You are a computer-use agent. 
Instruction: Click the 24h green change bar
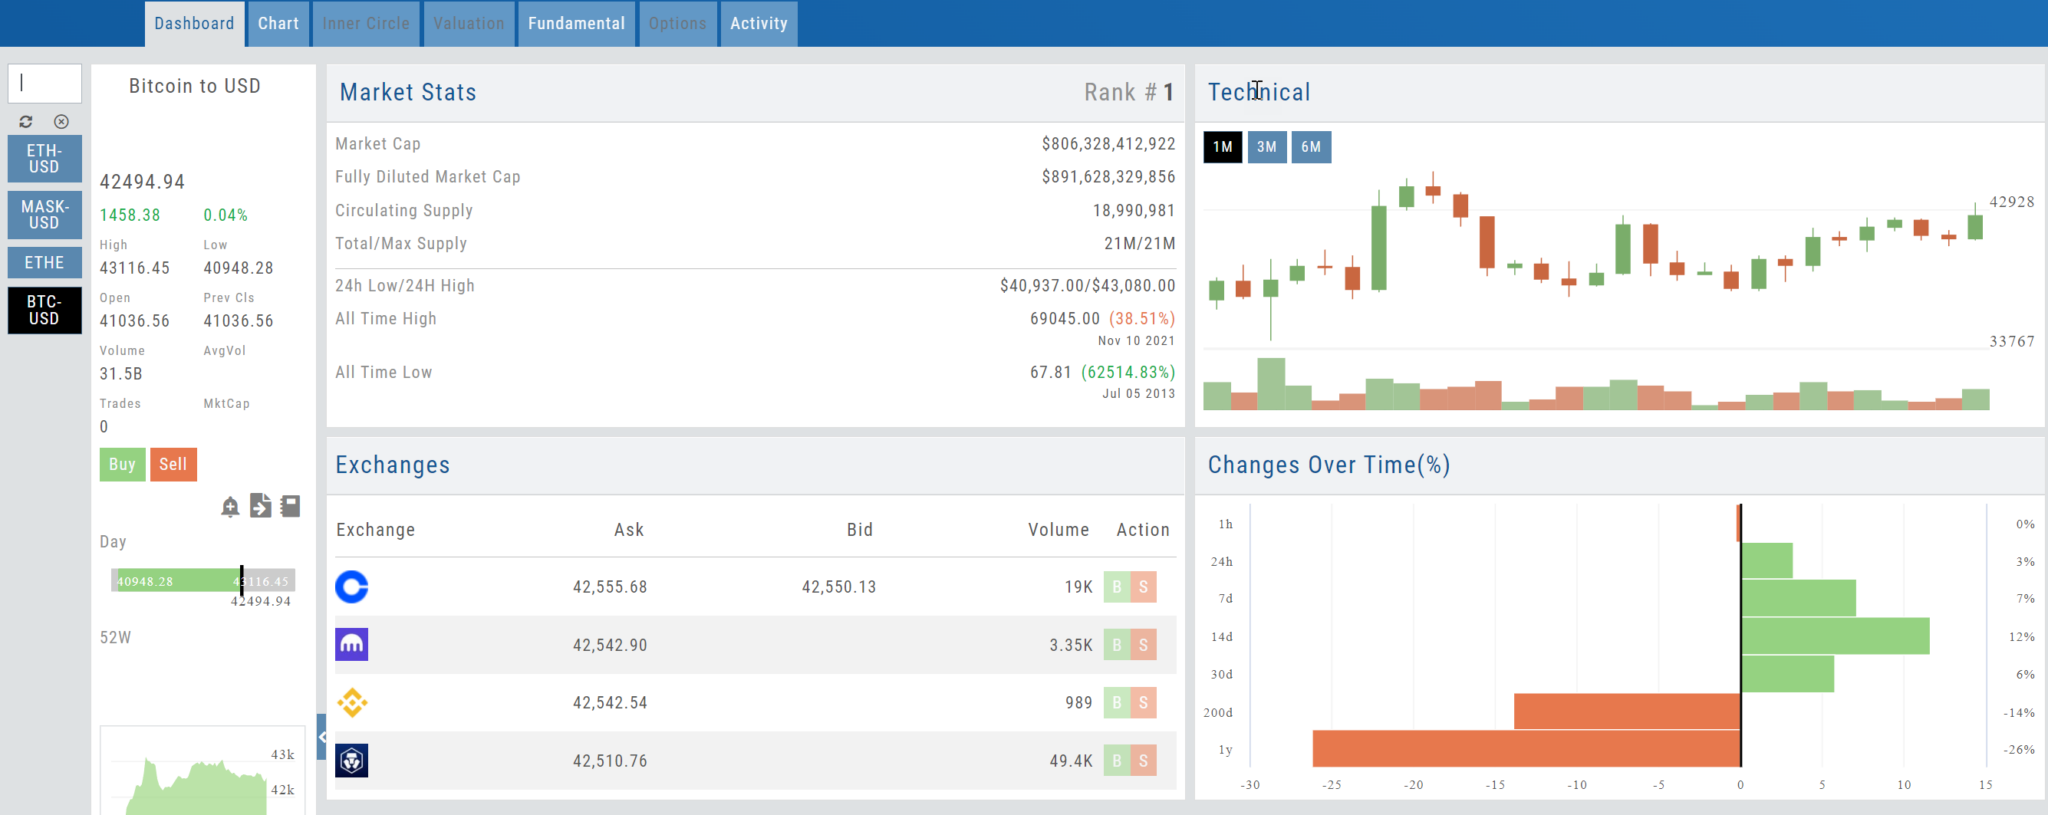[1766, 561]
